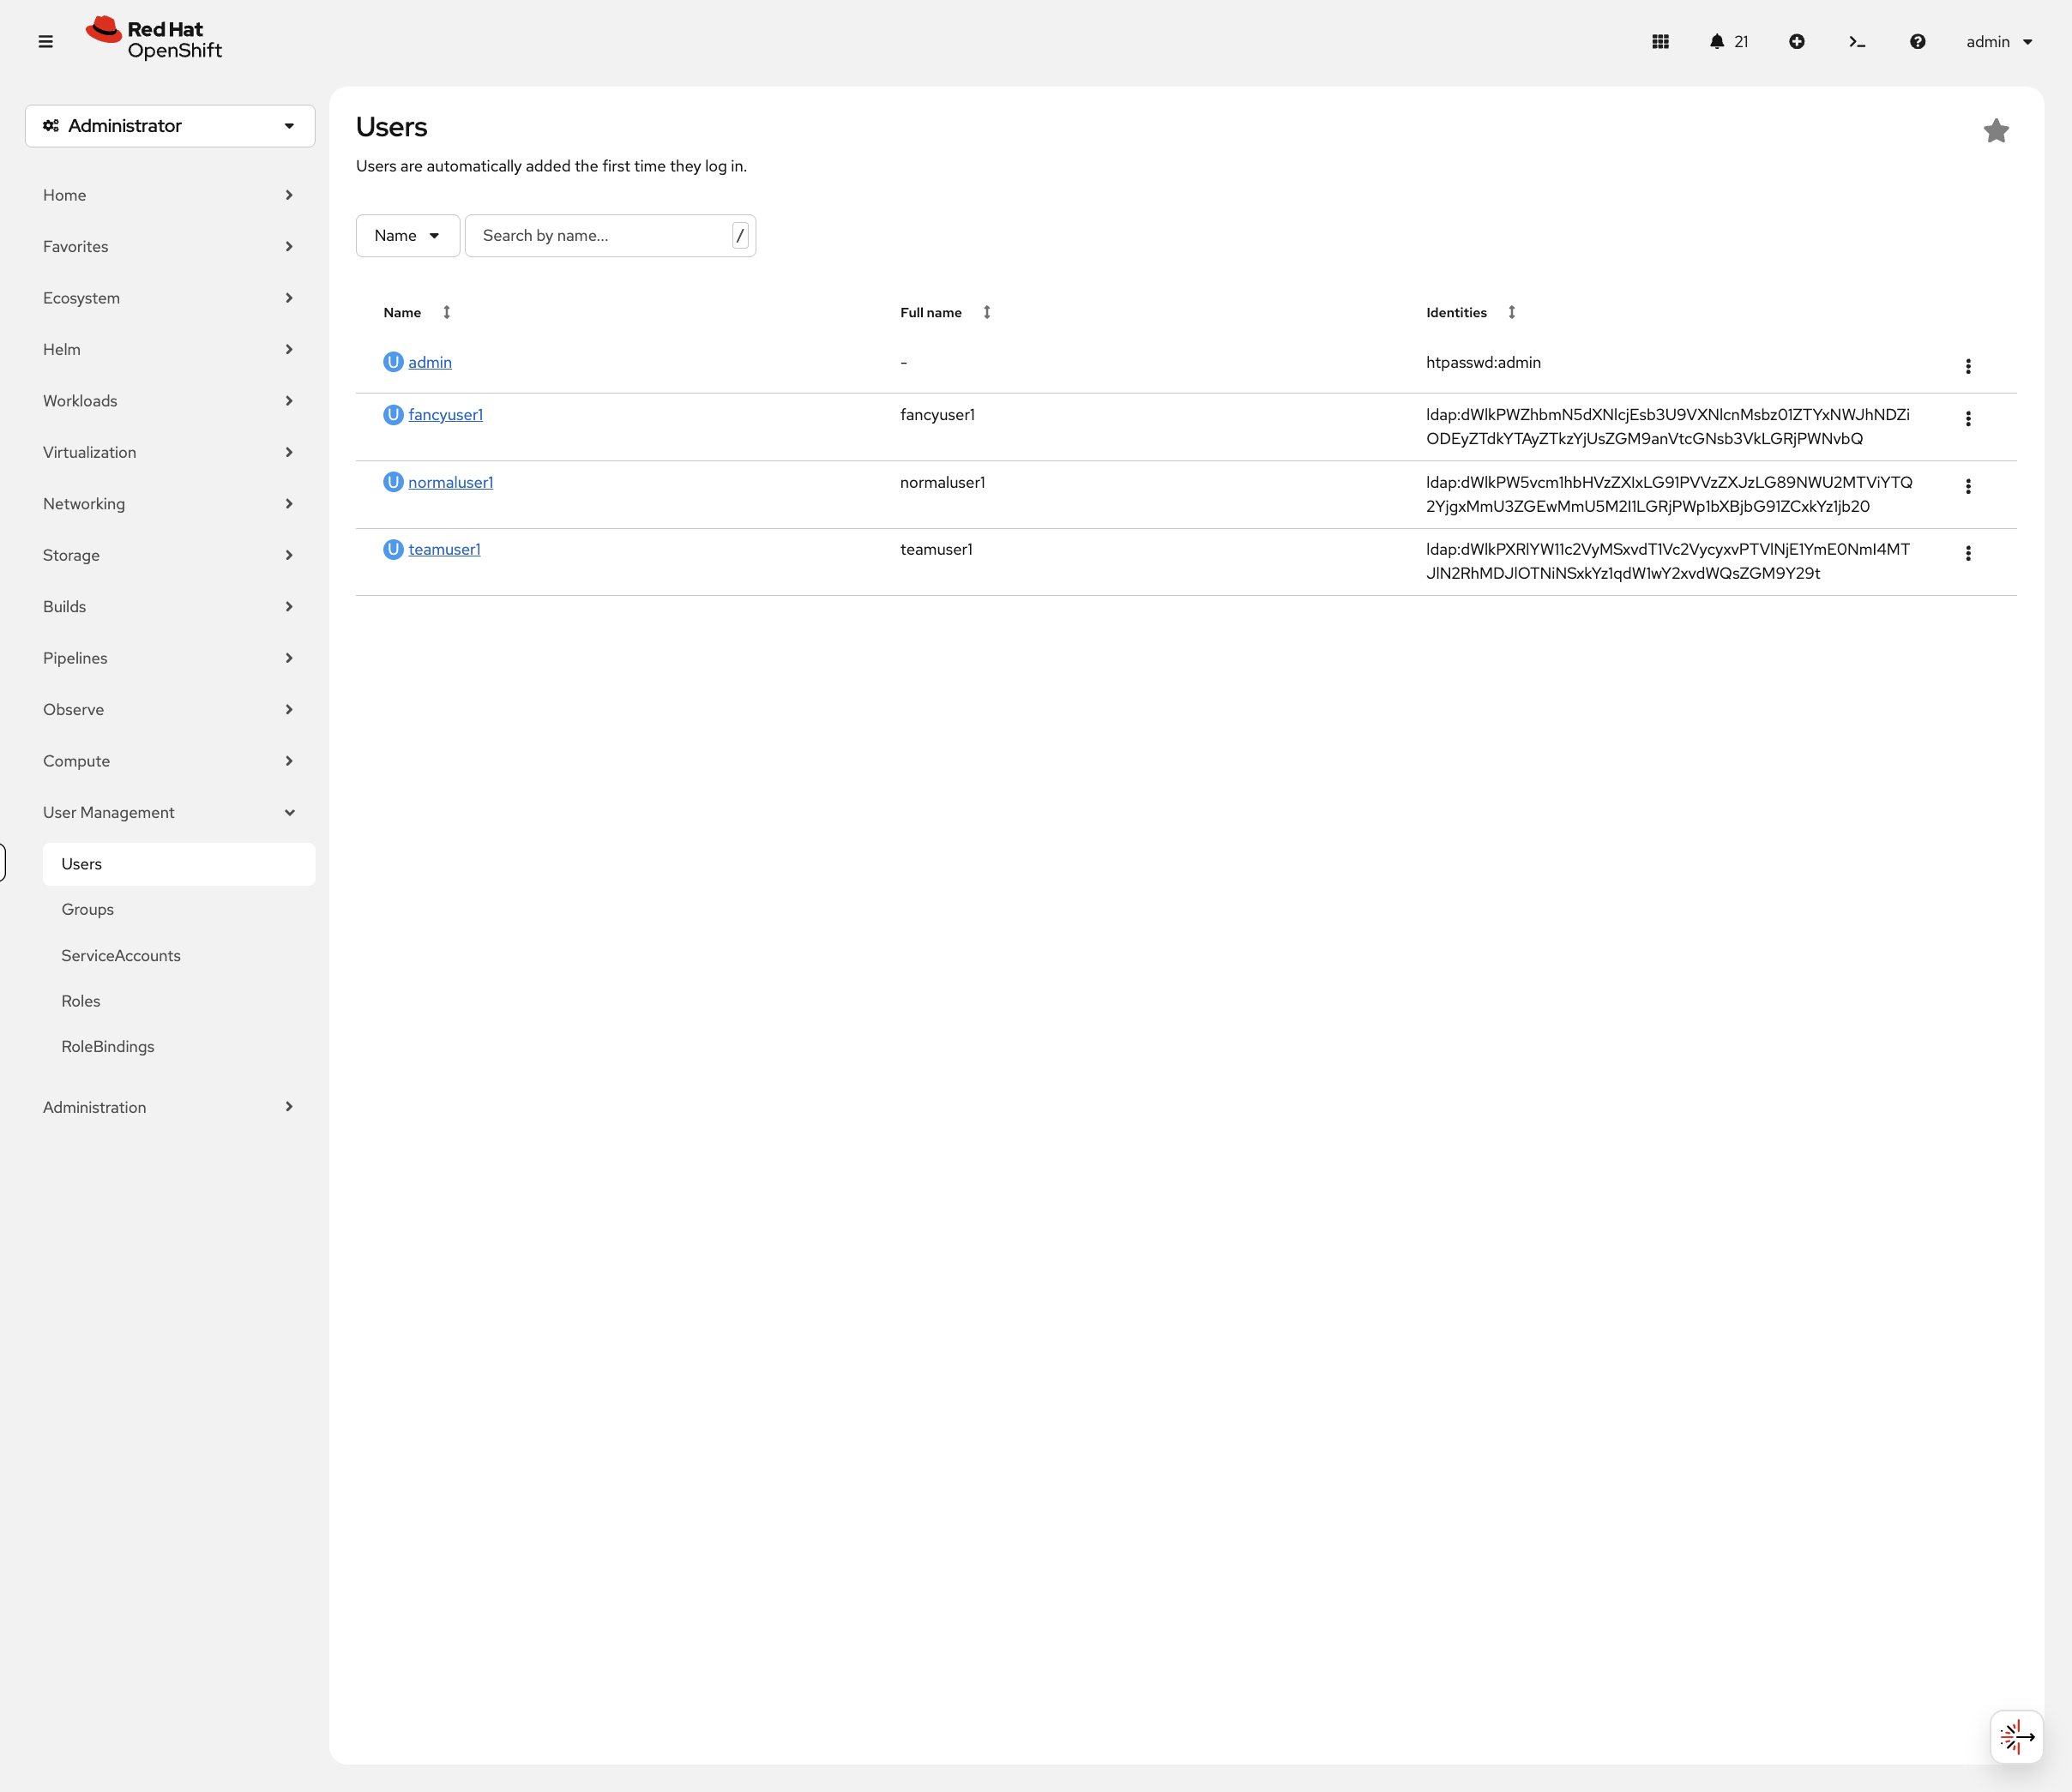
Task: Open the kebab menu for normaluser1 row
Action: pyautogui.click(x=1968, y=487)
